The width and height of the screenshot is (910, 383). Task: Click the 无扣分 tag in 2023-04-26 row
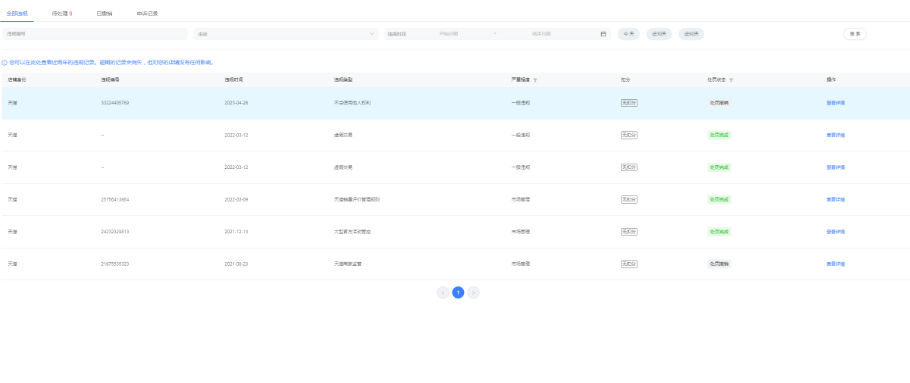click(x=629, y=103)
